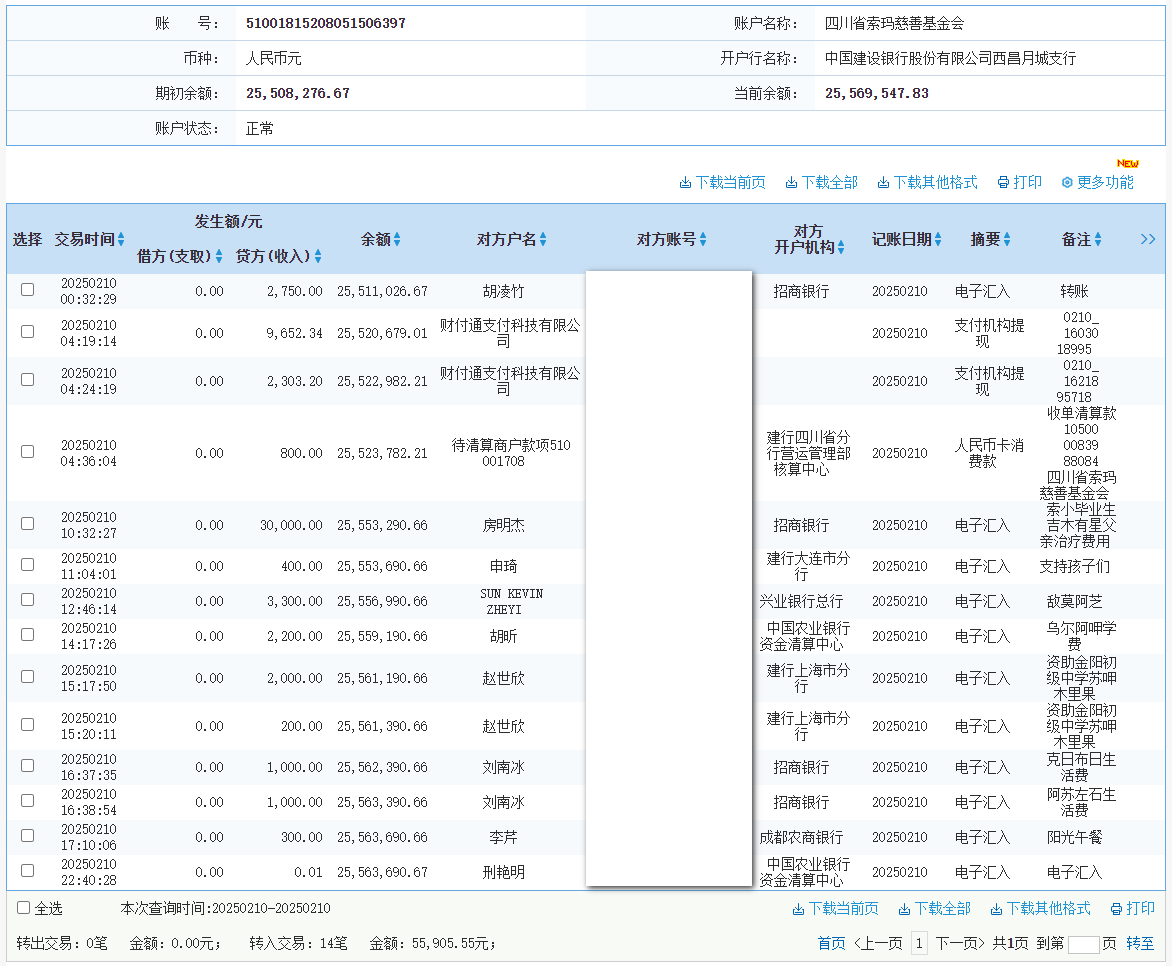Click the download icon beside bottom 下载其他格式
Image resolution: width=1172 pixels, height=966 pixels.
pos(996,909)
